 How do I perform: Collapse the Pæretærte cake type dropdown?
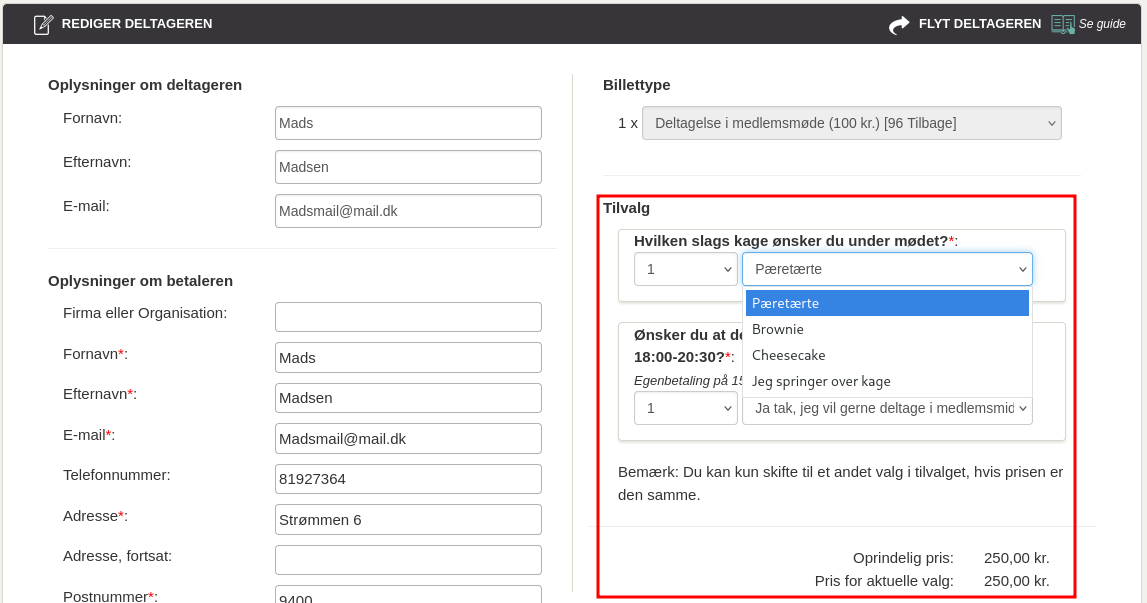coord(886,269)
